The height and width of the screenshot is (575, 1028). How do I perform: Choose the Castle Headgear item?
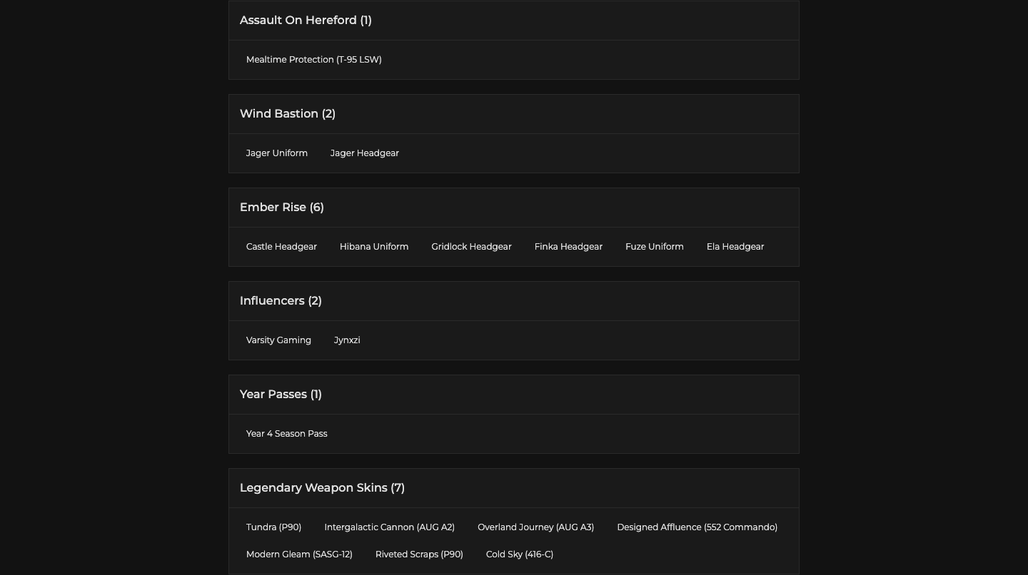coord(281,247)
